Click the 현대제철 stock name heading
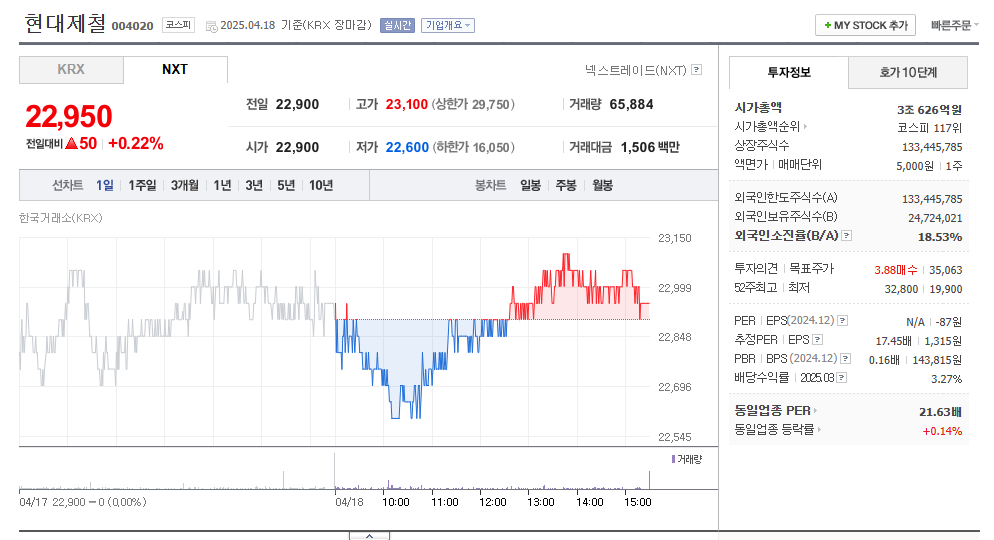 coord(65,23)
